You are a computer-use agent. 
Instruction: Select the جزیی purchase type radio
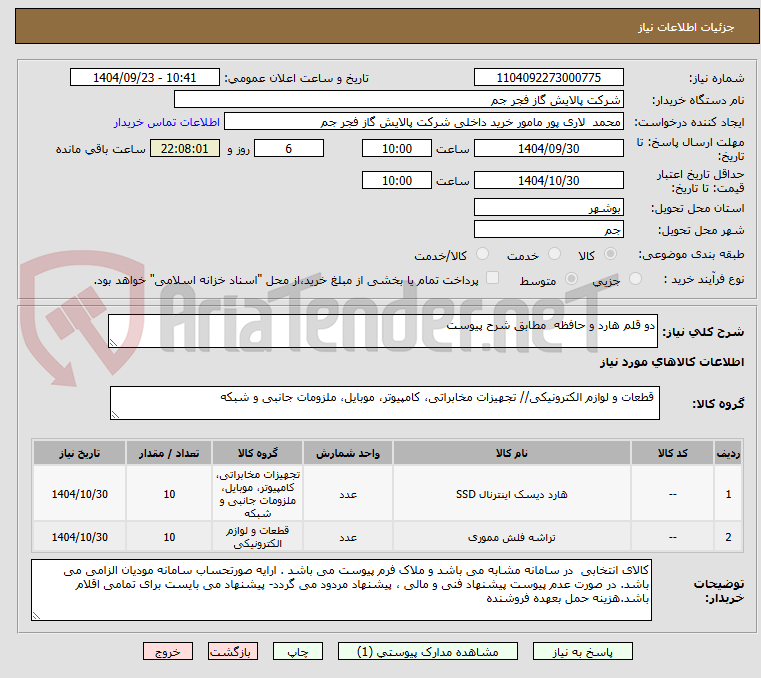[x=635, y=279]
